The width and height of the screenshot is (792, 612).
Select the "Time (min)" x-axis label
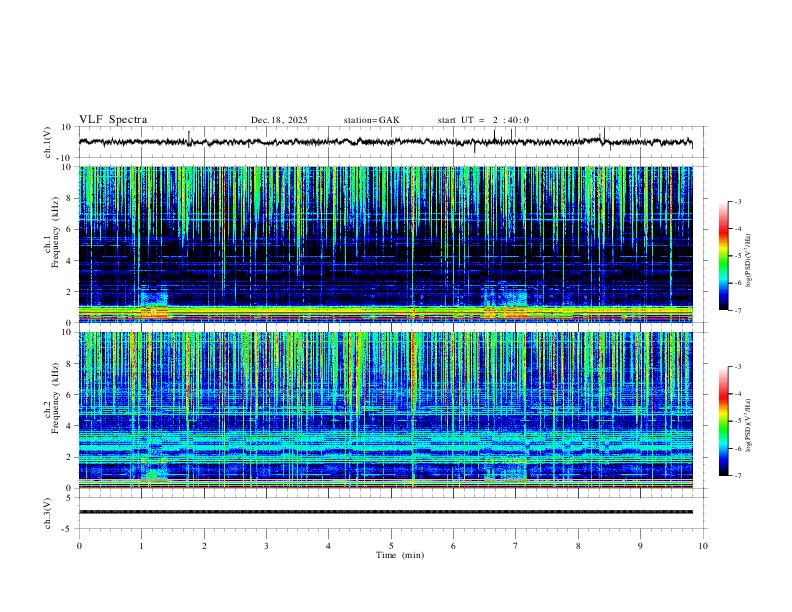(x=400, y=555)
